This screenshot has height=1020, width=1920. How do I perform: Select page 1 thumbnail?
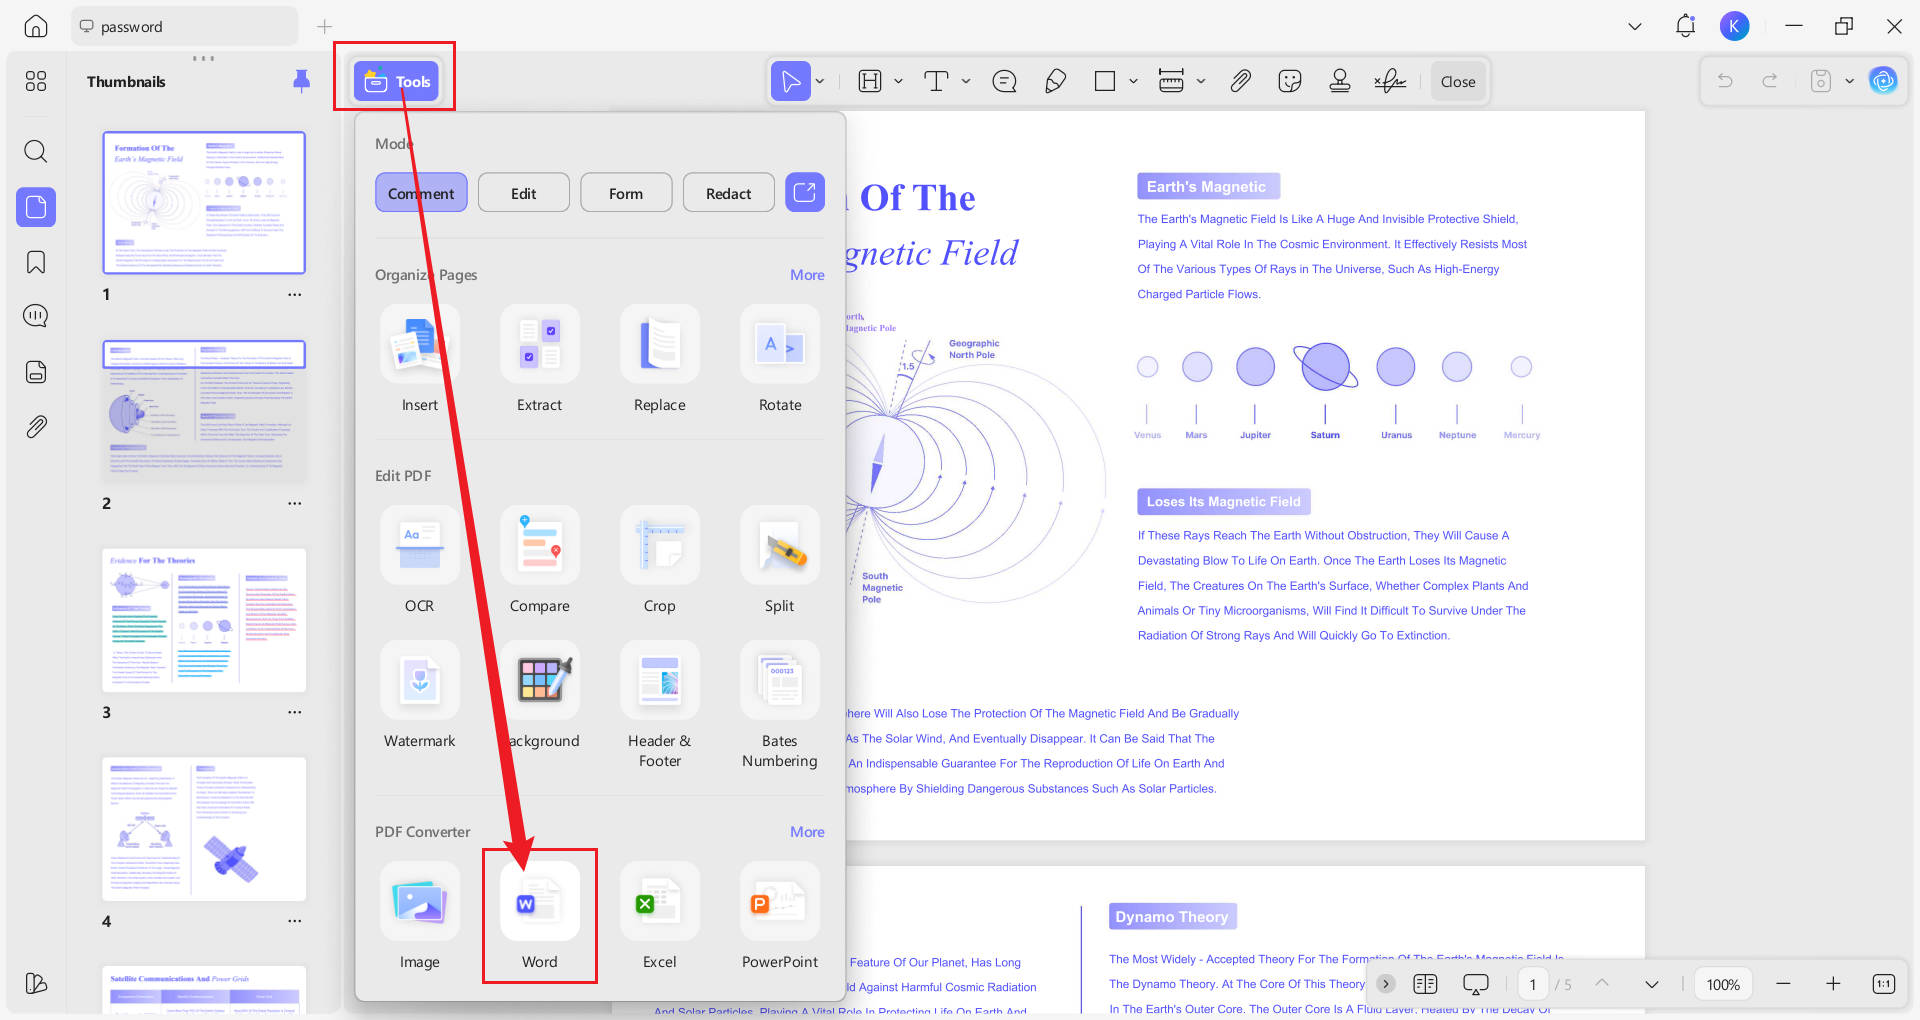click(x=204, y=203)
